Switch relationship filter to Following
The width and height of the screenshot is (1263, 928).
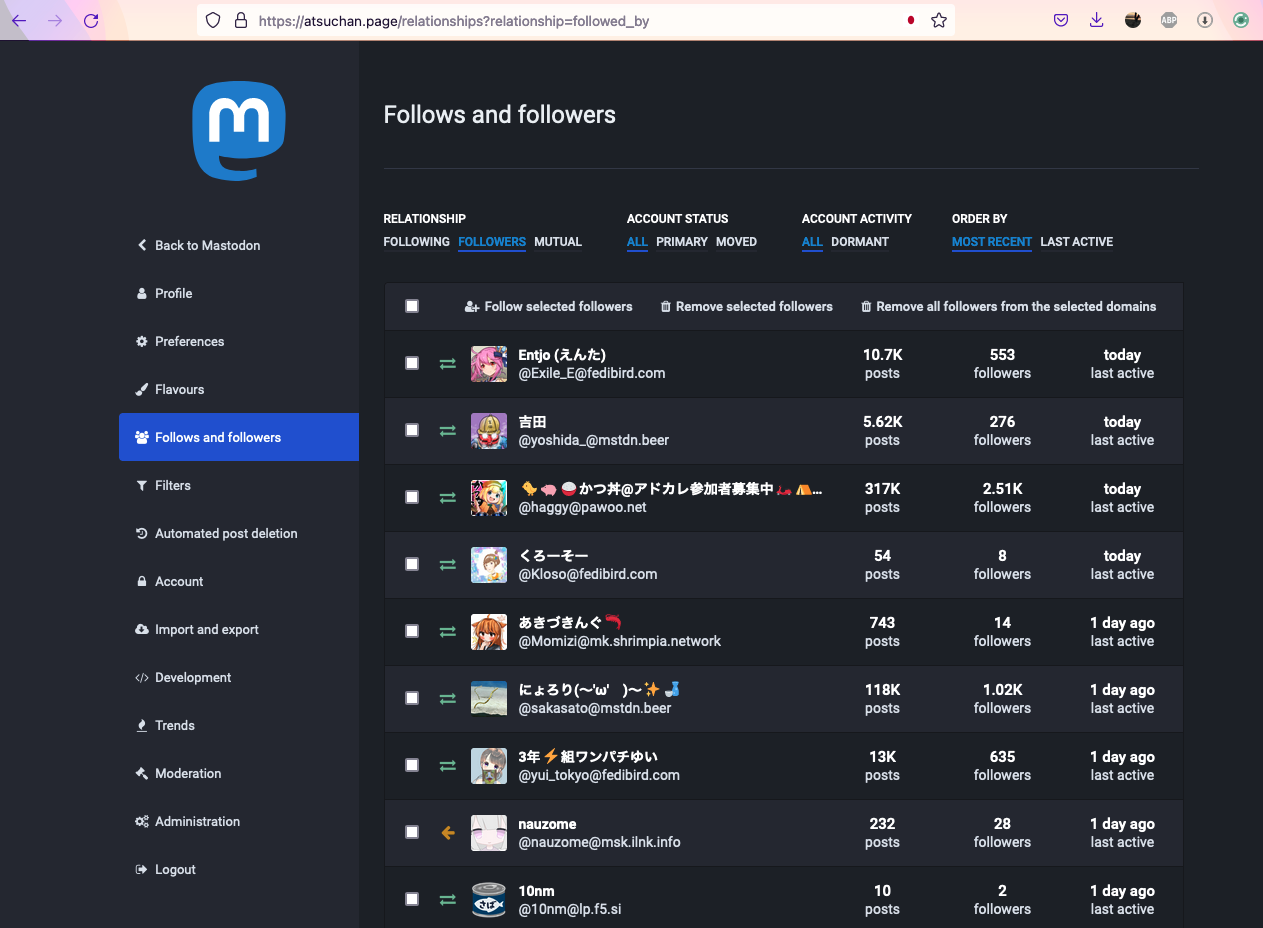click(416, 242)
